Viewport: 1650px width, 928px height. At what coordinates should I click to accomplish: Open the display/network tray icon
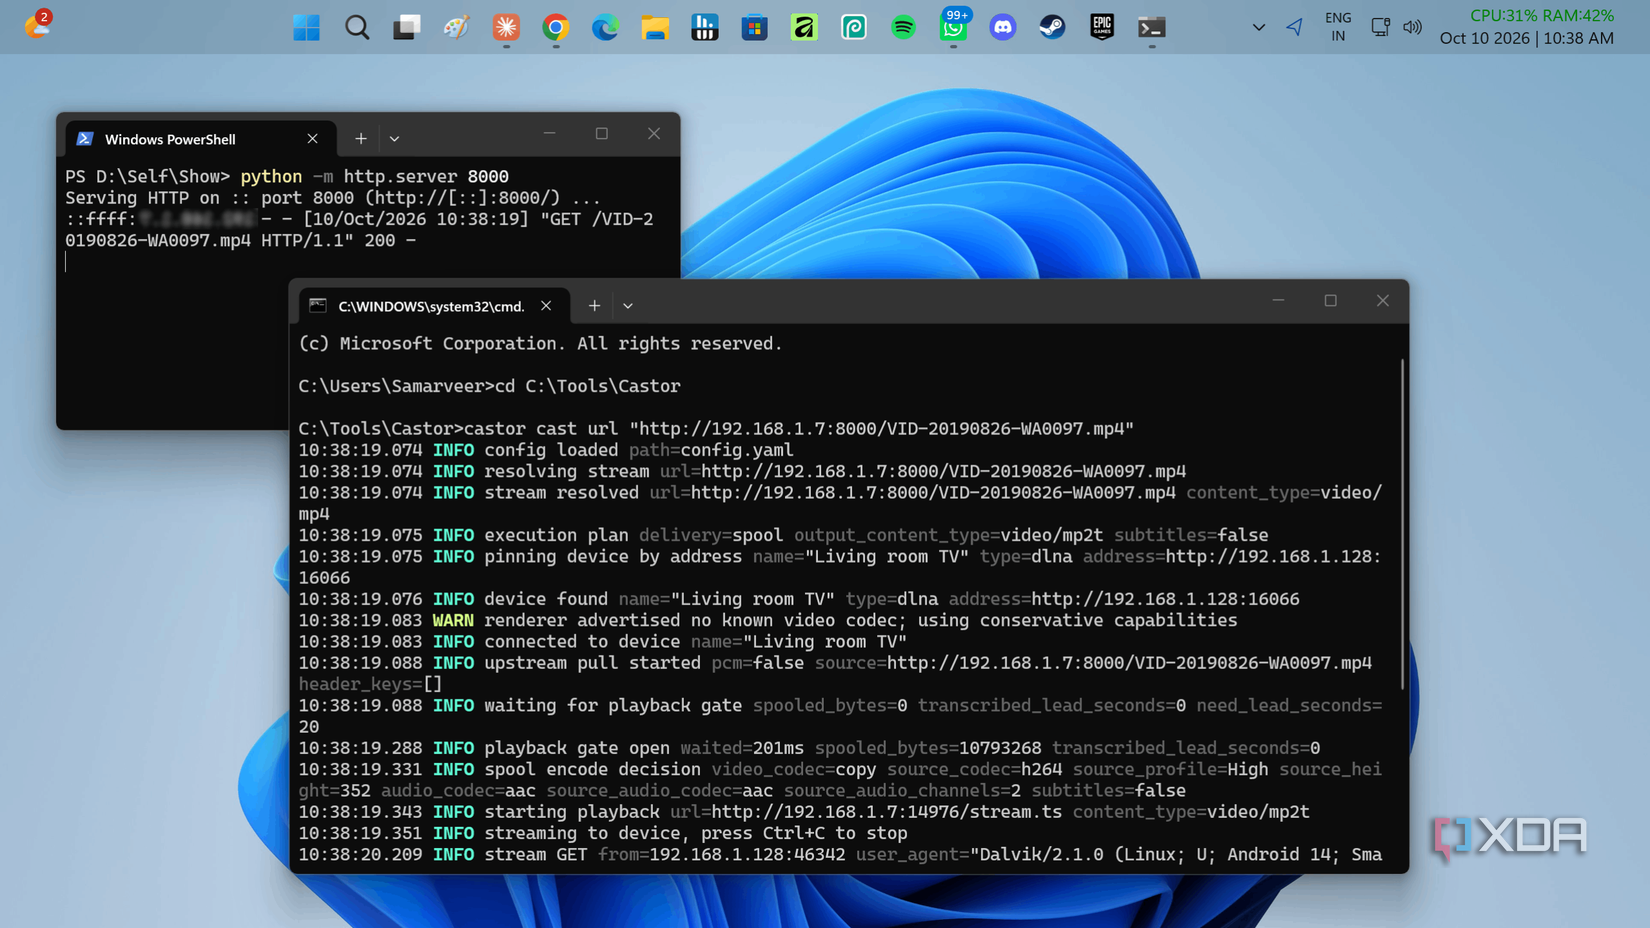tap(1380, 27)
